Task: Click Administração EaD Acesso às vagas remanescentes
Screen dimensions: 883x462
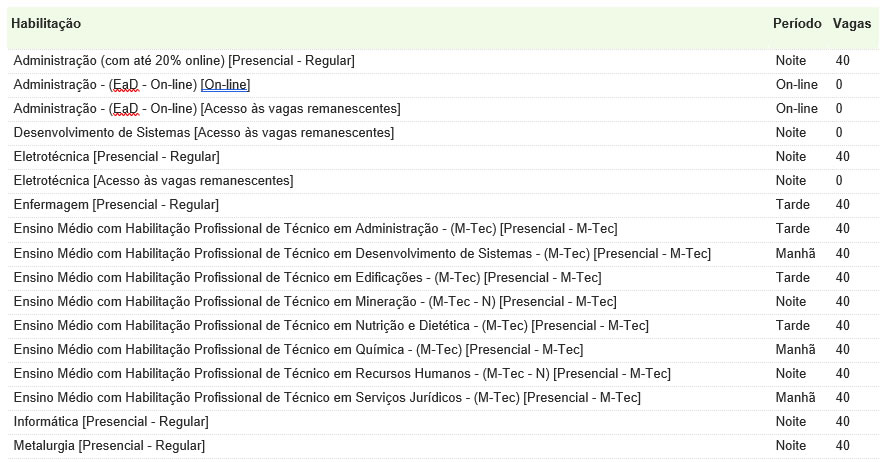Action: point(207,109)
